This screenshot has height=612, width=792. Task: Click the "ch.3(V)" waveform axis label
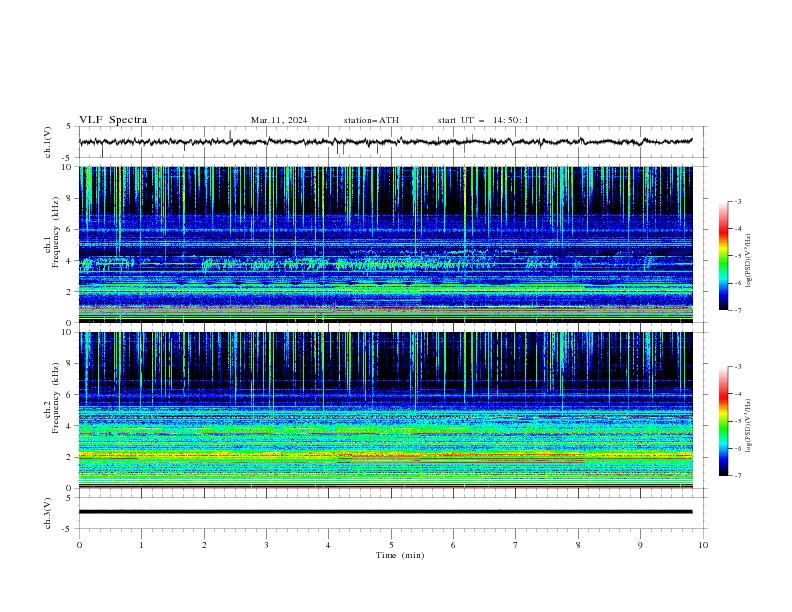click(48, 513)
